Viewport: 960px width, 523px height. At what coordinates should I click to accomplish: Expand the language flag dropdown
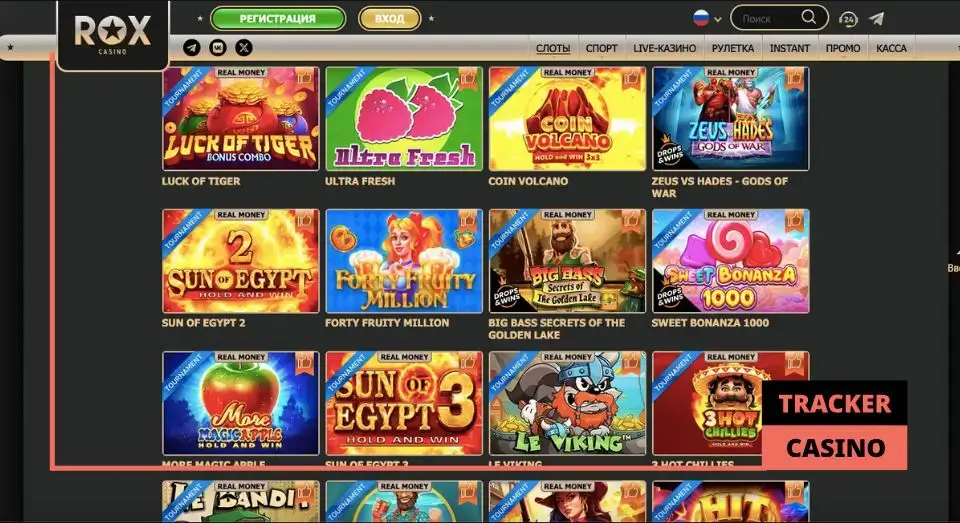coord(718,19)
